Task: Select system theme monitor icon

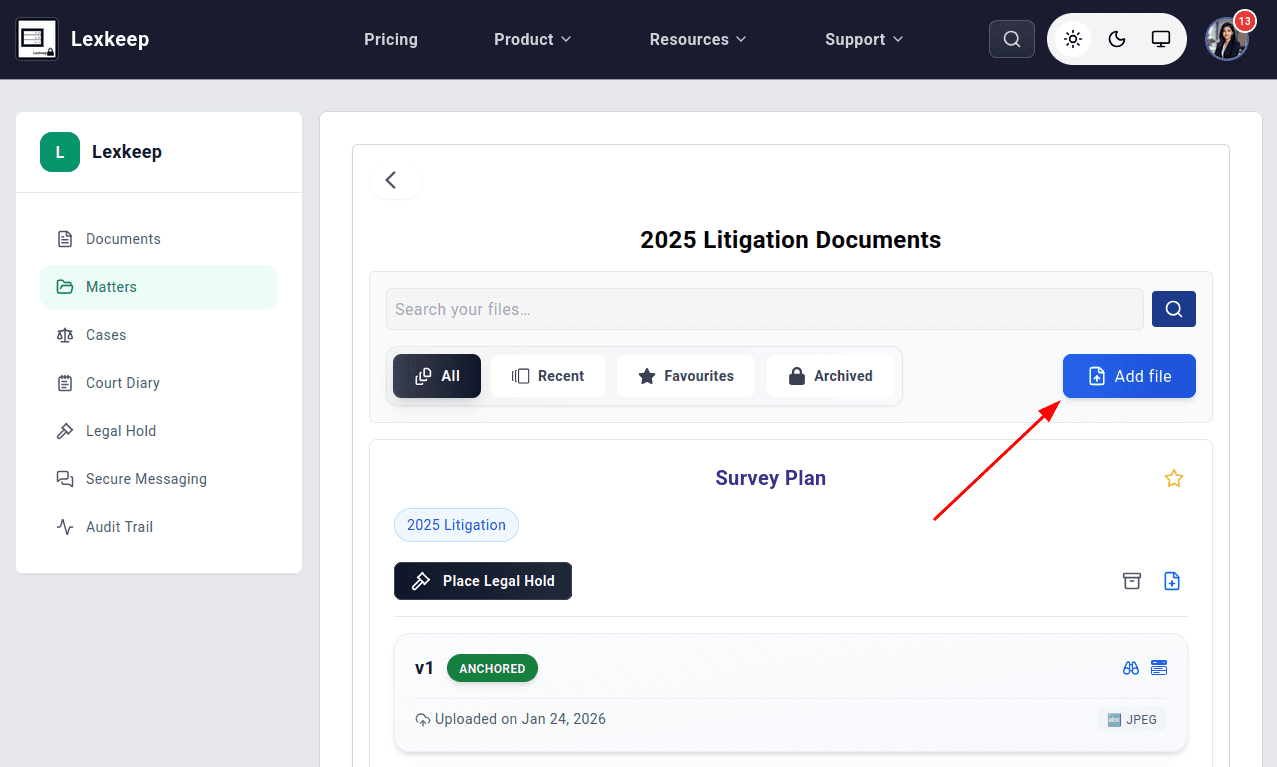Action: tap(1161, 39)
